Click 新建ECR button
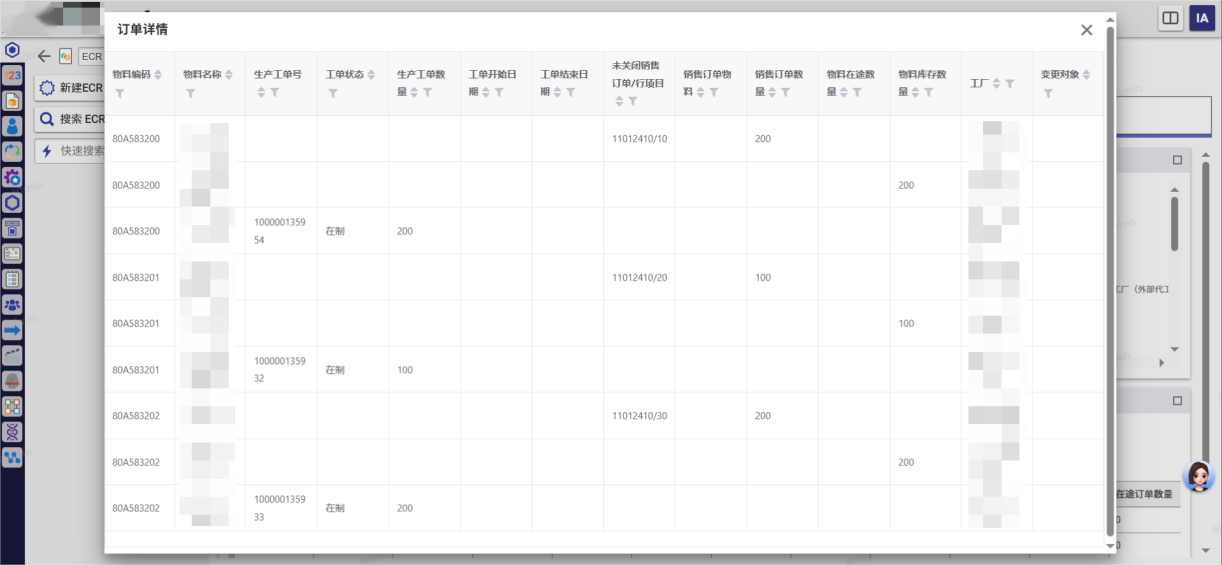Screen dimensions: 1222x565 (70, 88)
